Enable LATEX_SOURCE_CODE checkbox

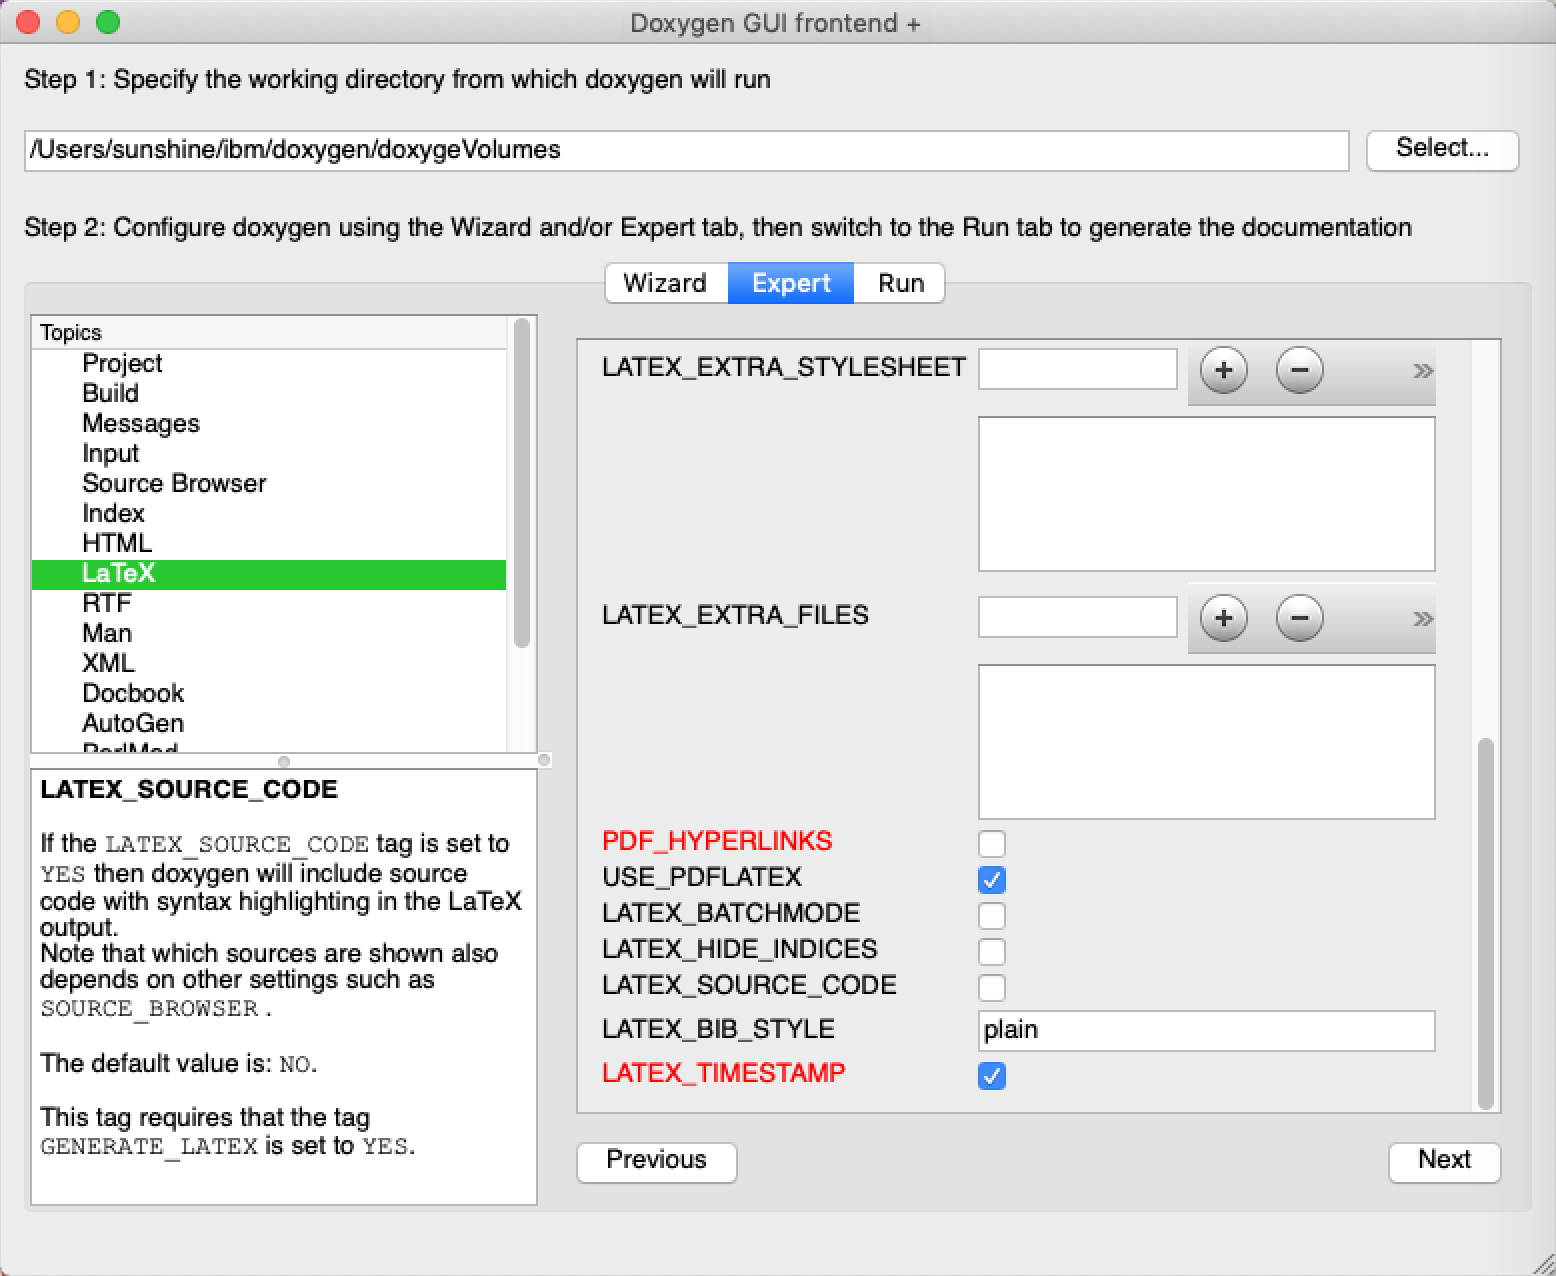tap(992, 987)
